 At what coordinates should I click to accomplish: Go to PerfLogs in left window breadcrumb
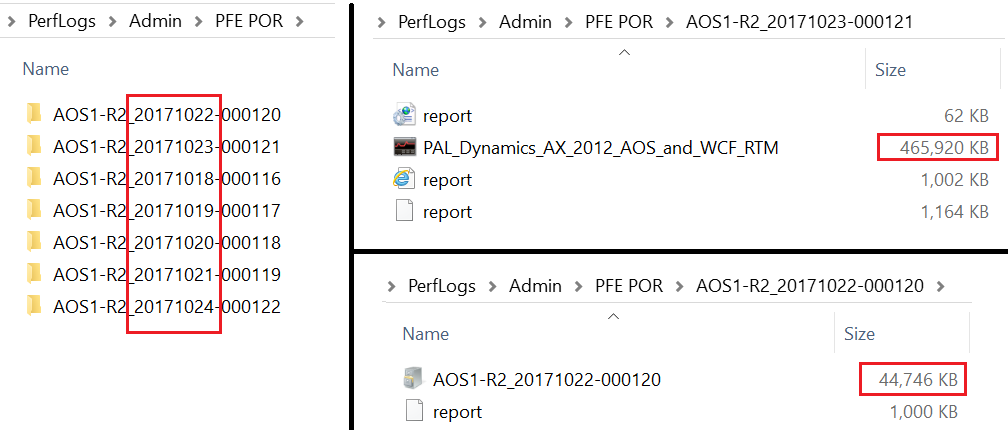[x=62, y=21]
